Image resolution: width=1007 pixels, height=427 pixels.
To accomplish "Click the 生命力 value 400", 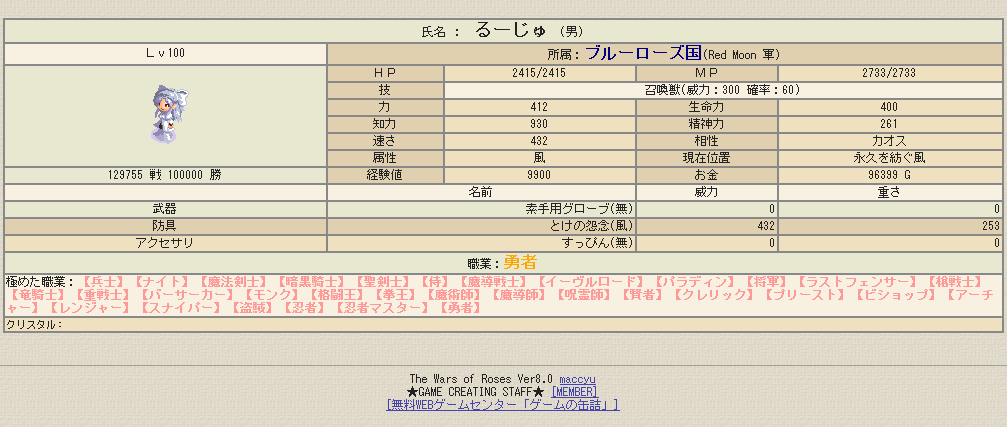I will coord(889,107).
